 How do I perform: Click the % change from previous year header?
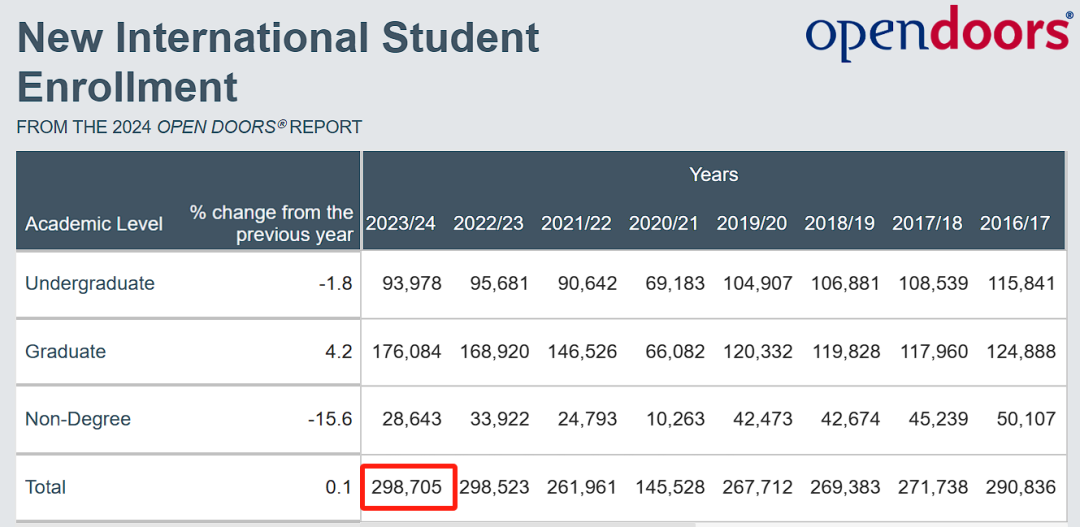(272, 224)
